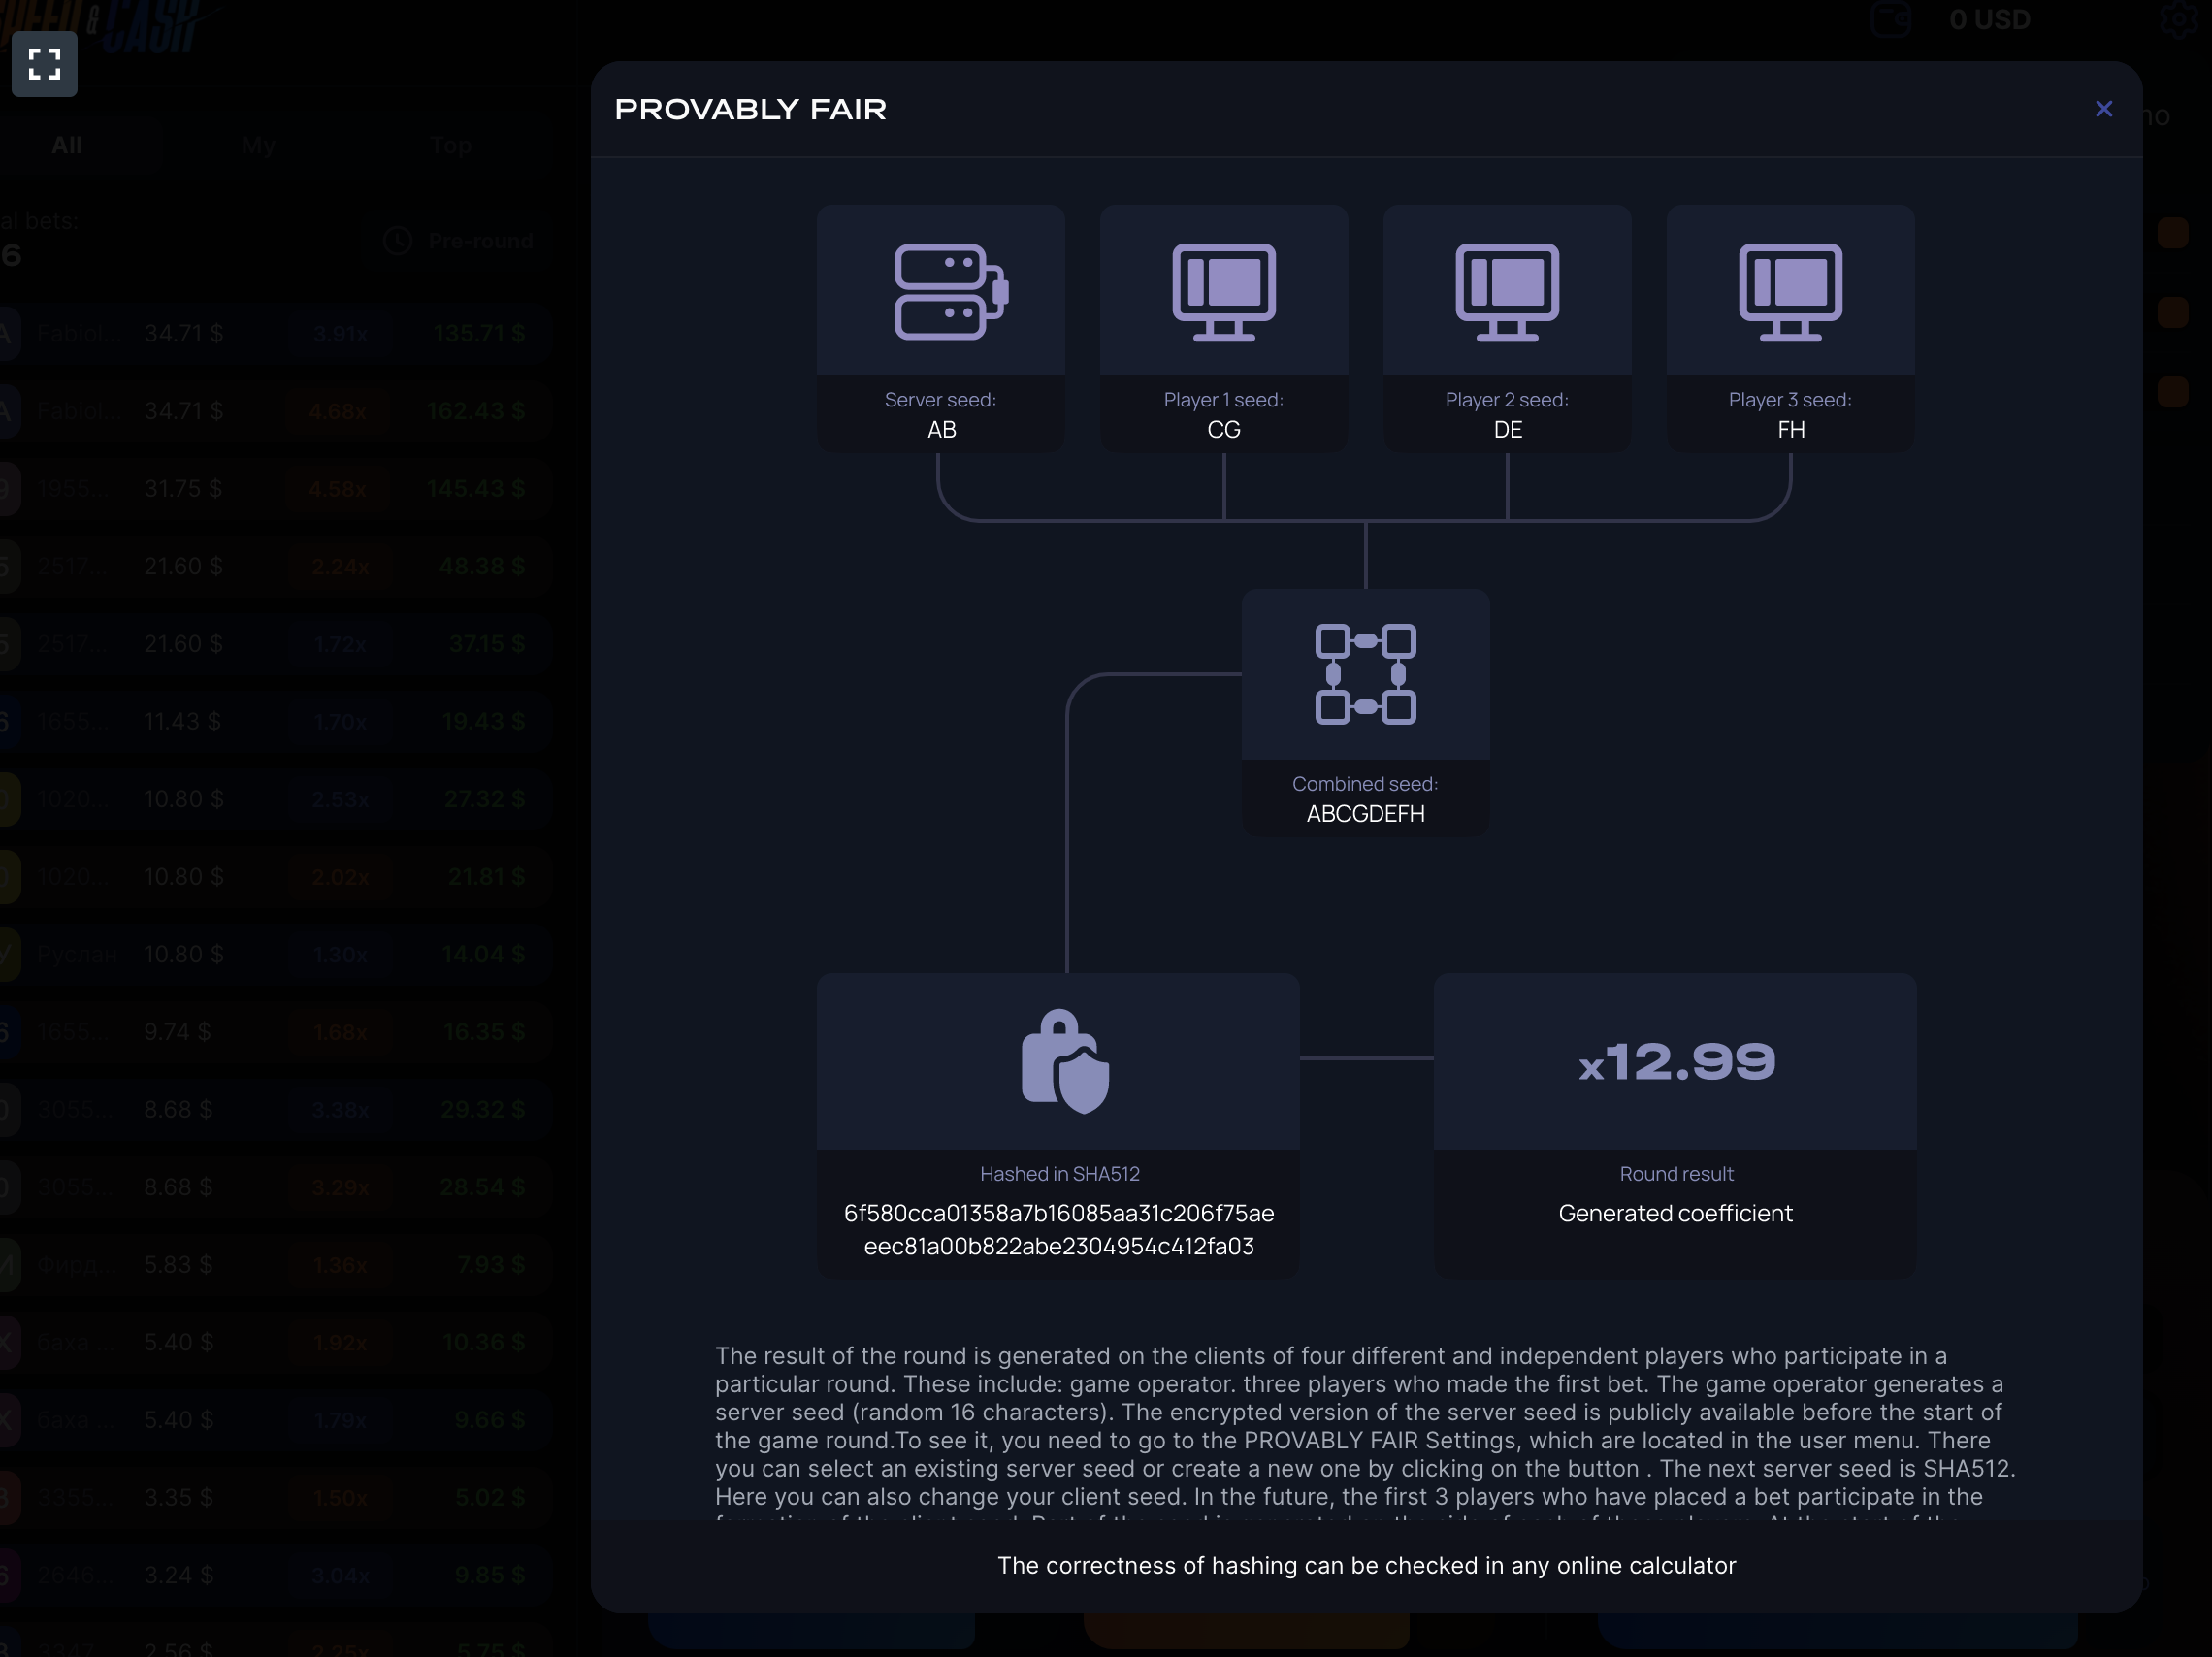The height and width of the screenshot is (1657, 2212).
Task: Switch to the Top bets tab
Action: point(451,146)
